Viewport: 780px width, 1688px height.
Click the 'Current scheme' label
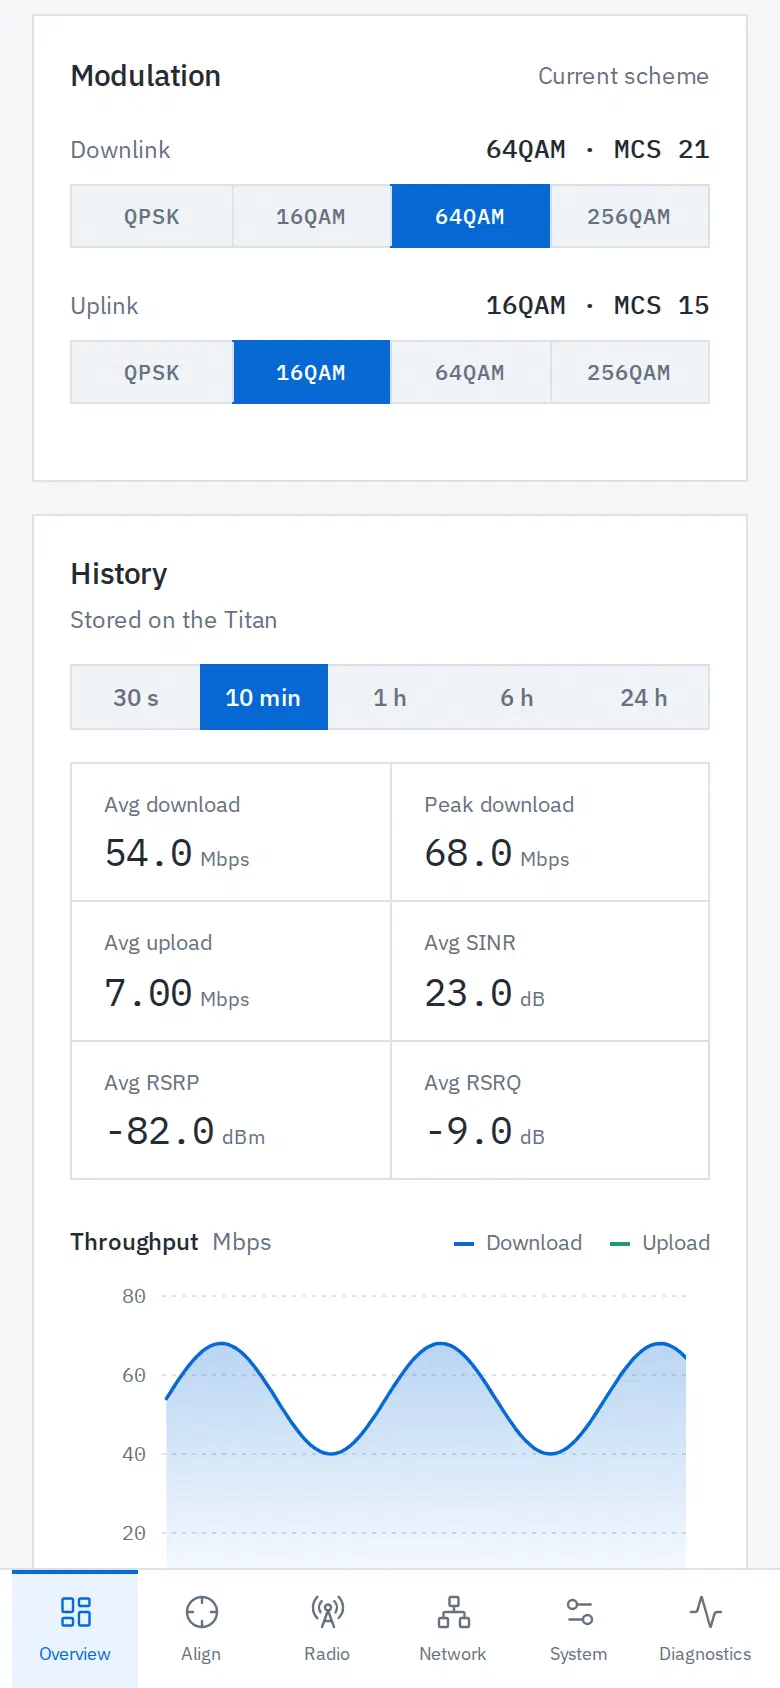pos(623,76)
